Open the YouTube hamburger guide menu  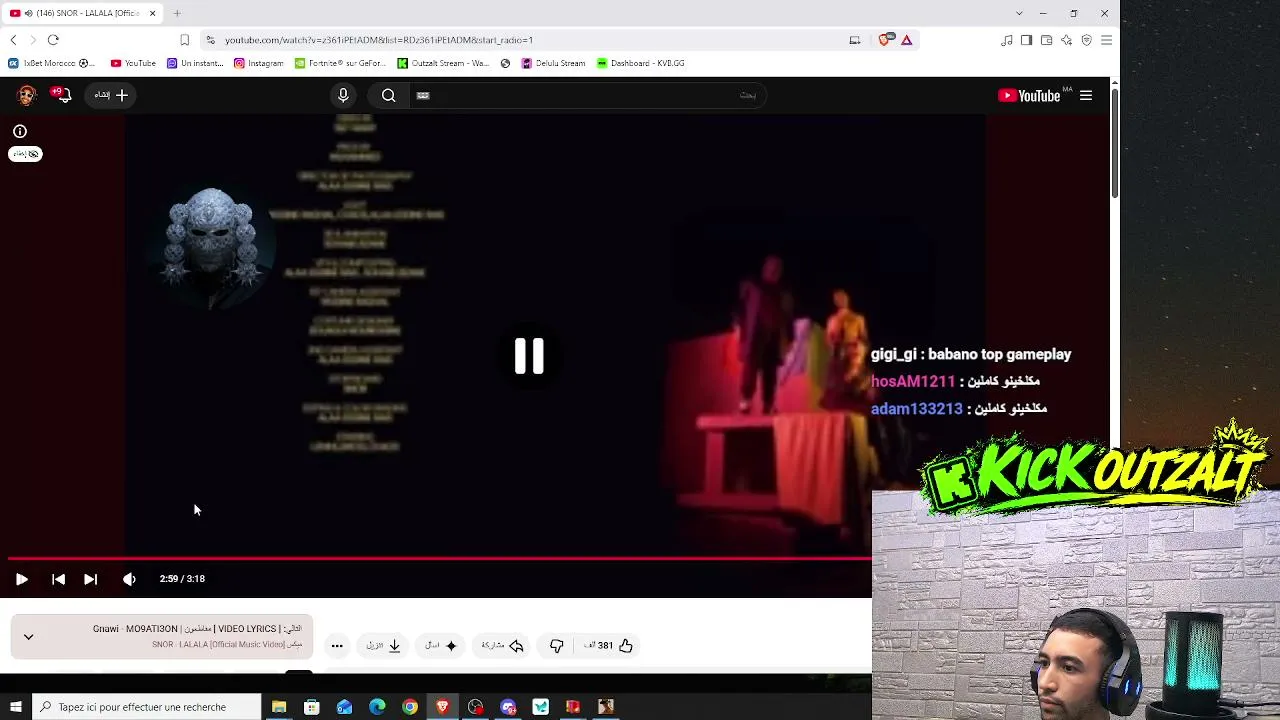click(1086, 95)
